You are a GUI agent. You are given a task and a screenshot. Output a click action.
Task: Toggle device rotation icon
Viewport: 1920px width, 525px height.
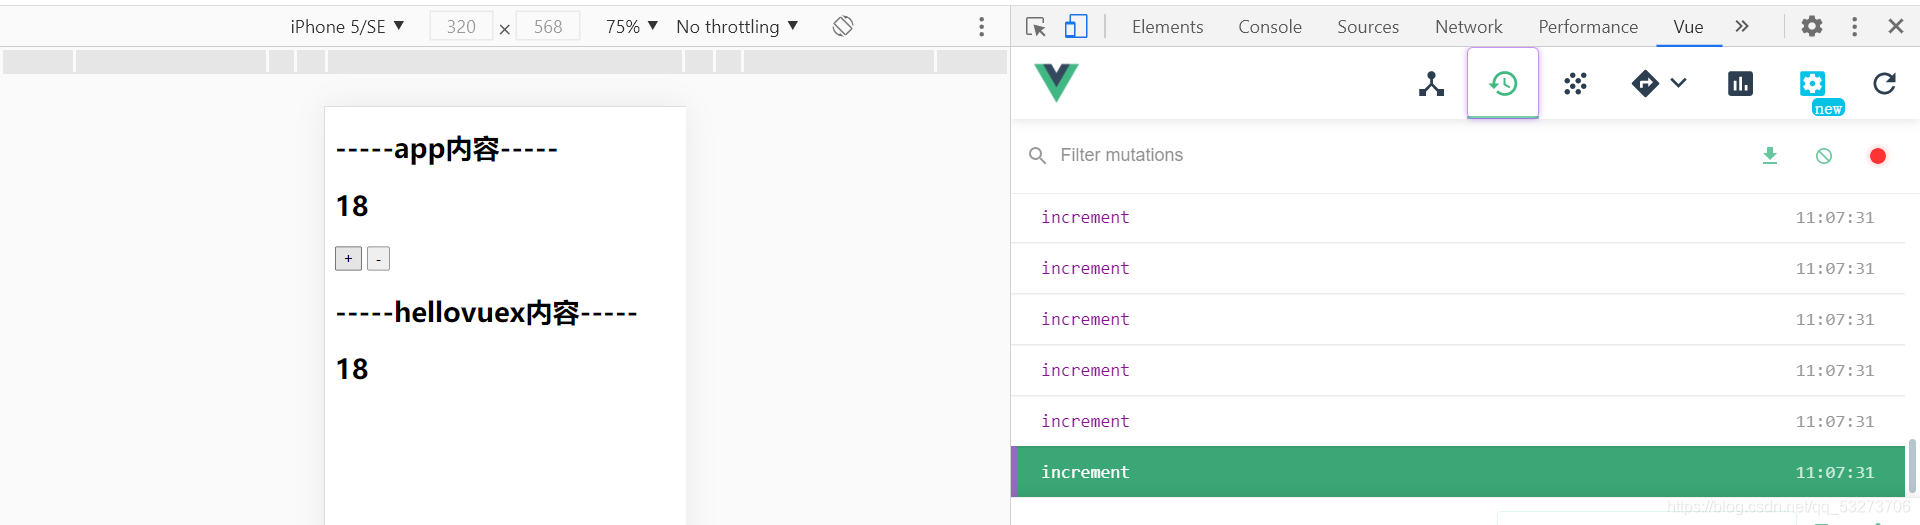pos(843,26)
